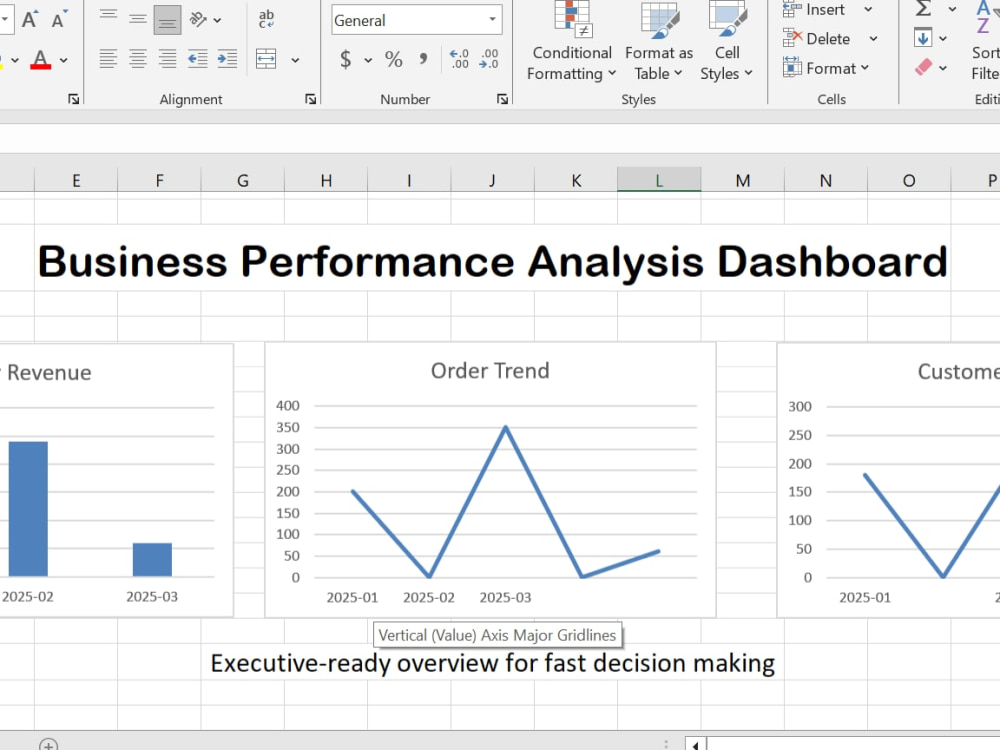1000x750 pixels.
Task: Open the AutoSum dropdown arrow
Action: (952, 10)
